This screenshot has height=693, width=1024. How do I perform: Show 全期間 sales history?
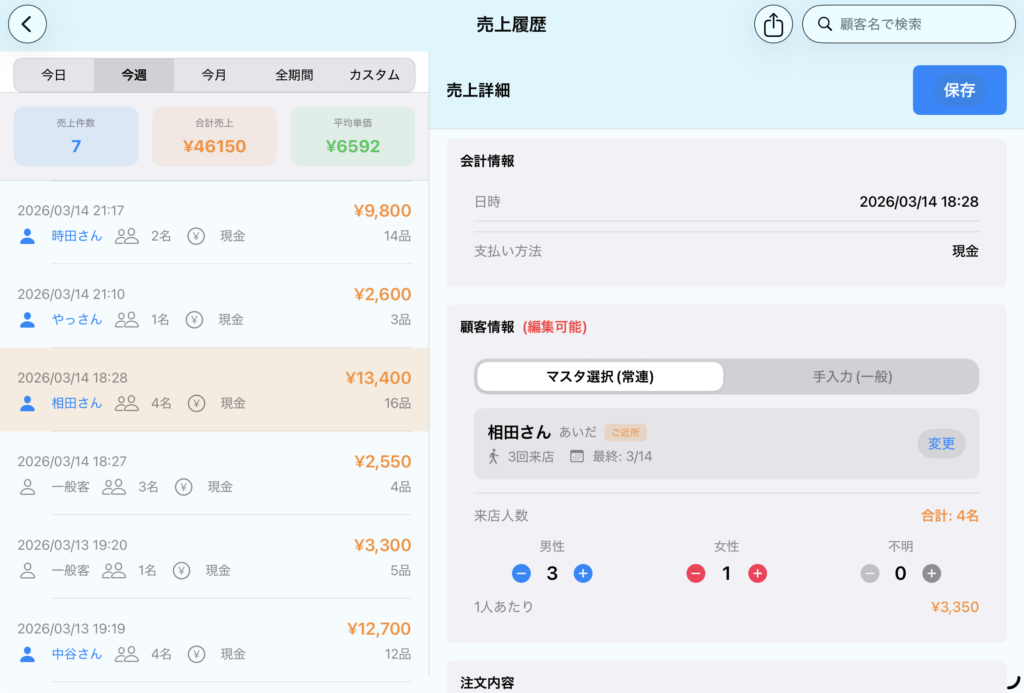294,75
